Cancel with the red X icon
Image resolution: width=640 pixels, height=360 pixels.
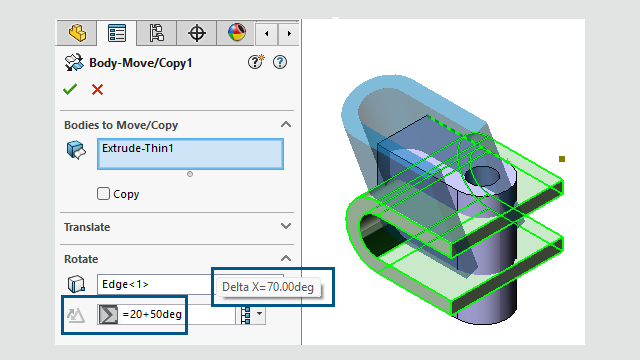[98, 89]
